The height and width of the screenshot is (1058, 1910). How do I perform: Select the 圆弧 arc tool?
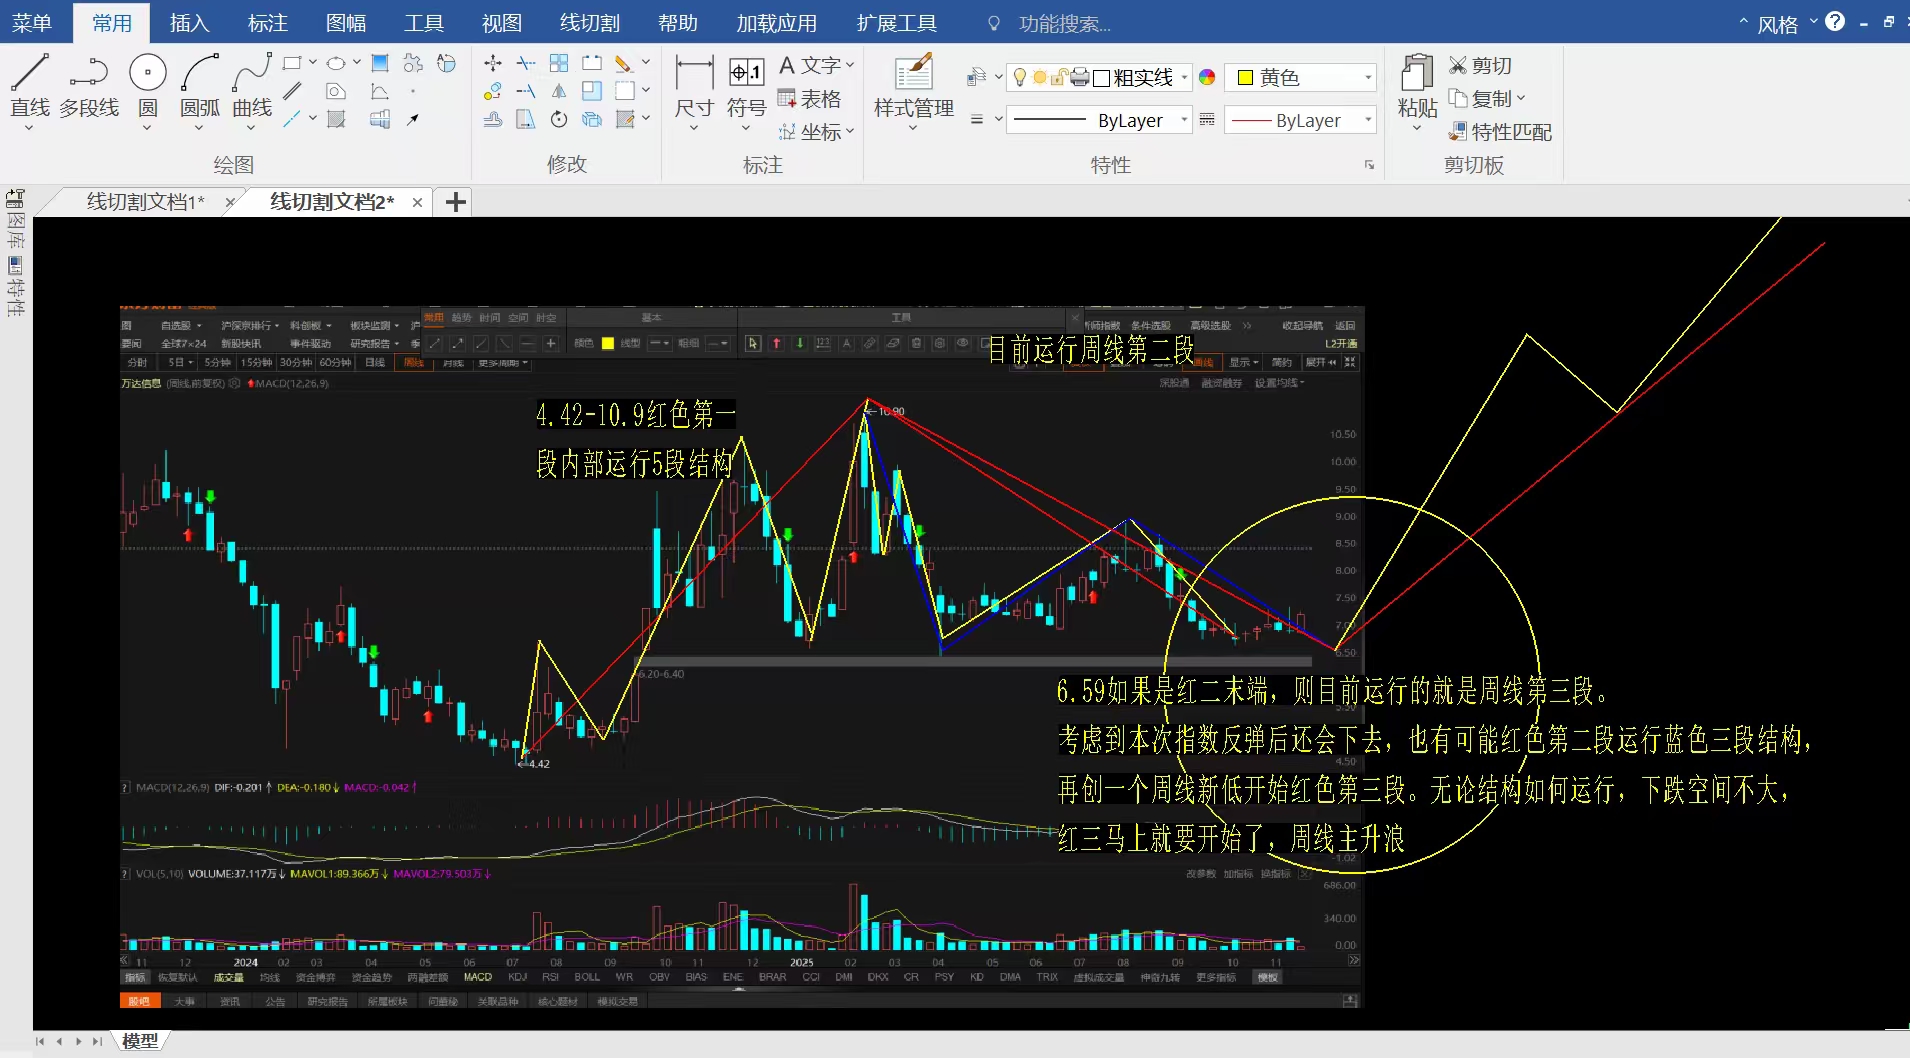click(x=200, y=85)
